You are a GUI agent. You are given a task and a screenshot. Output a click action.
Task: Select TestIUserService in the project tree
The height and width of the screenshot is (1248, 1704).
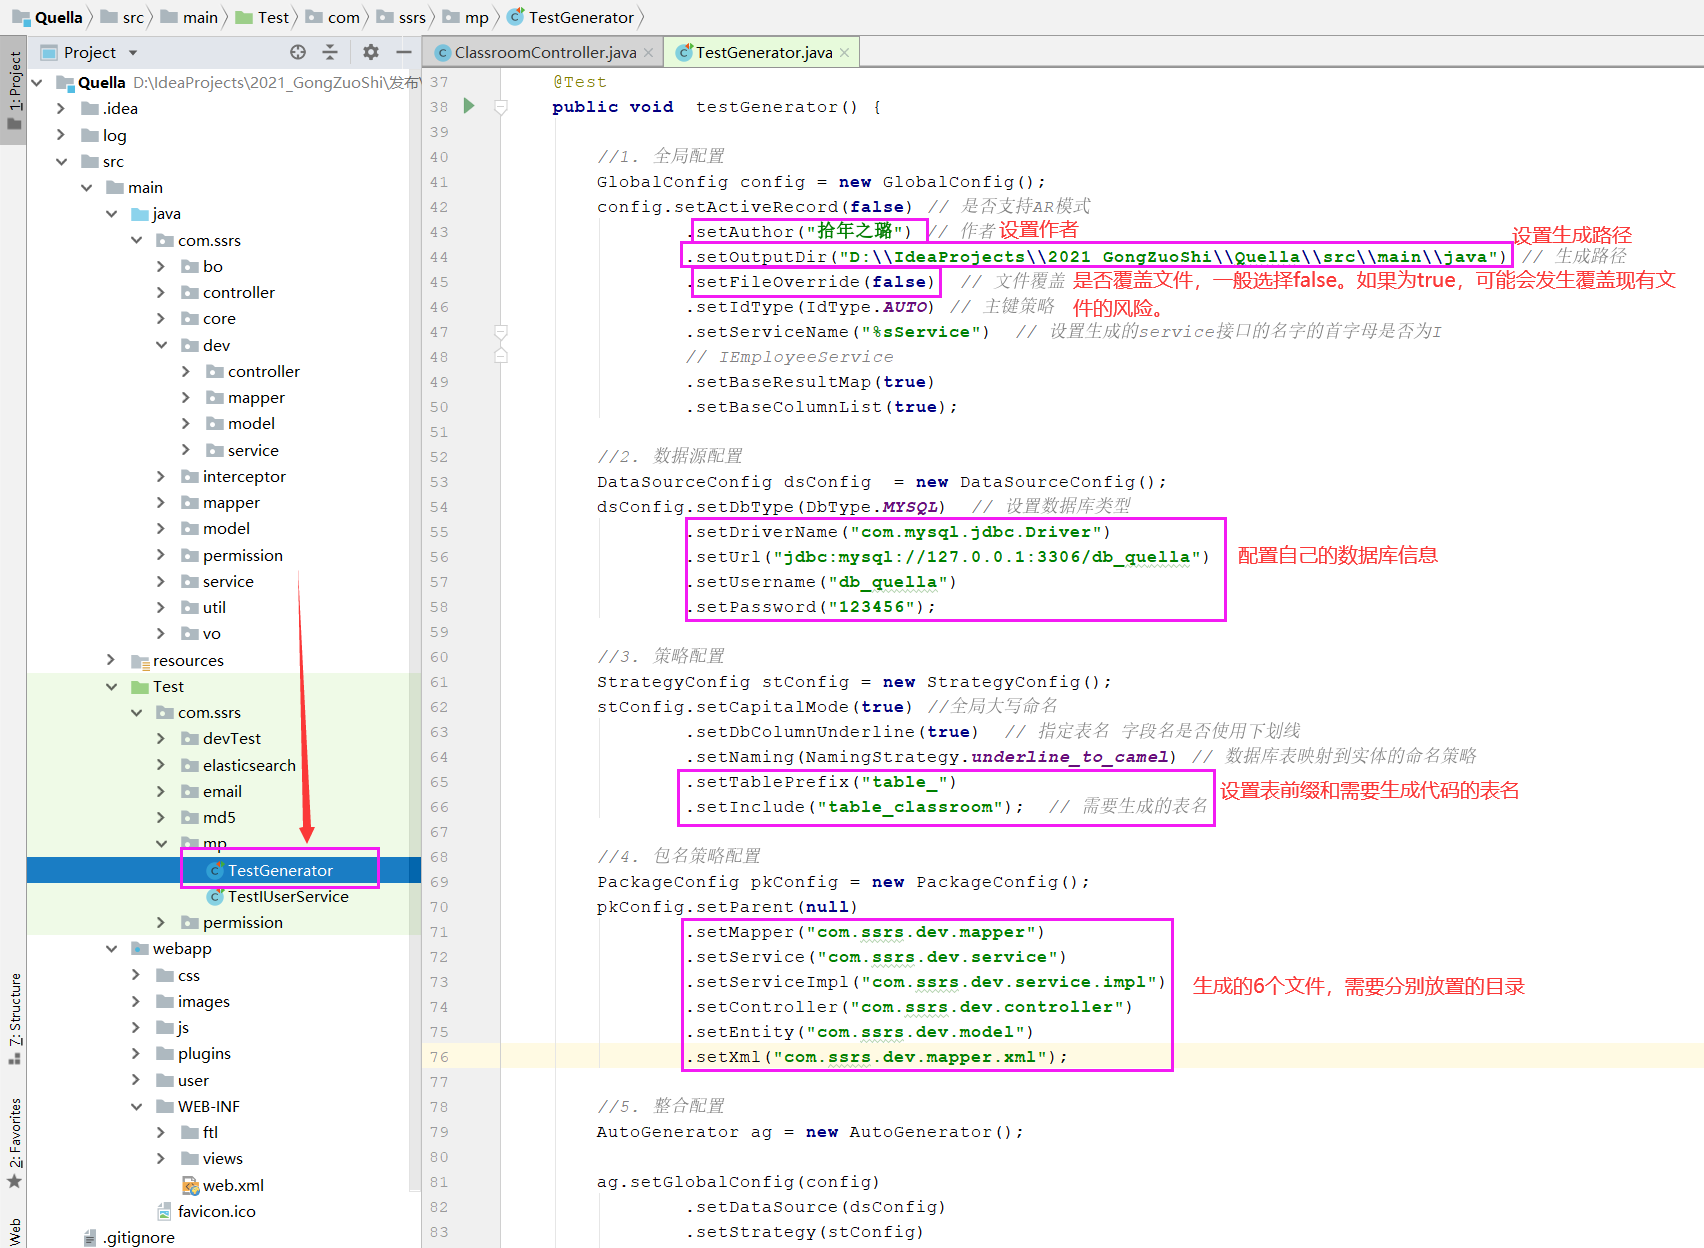[x=289, y=896]
